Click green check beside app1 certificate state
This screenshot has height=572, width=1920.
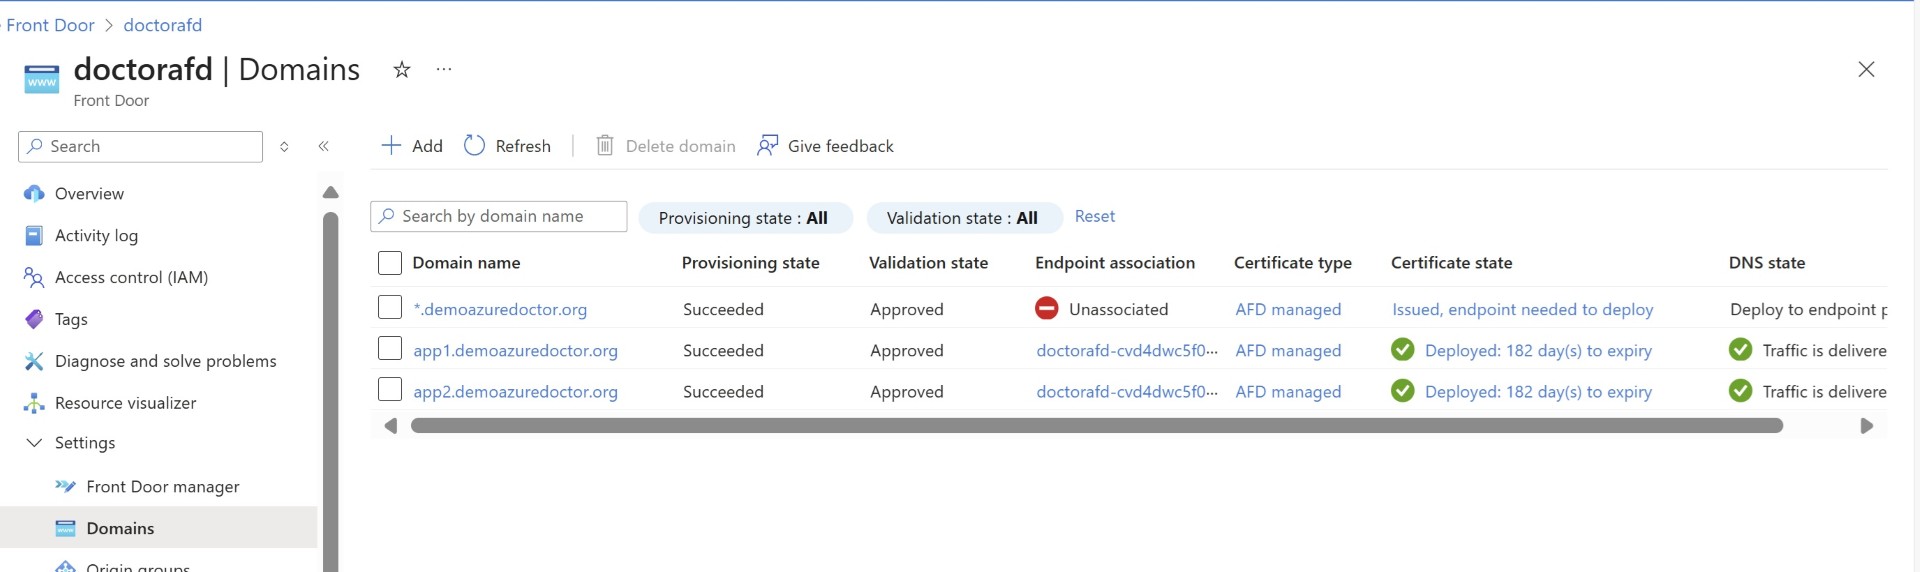coord(1403,349)
